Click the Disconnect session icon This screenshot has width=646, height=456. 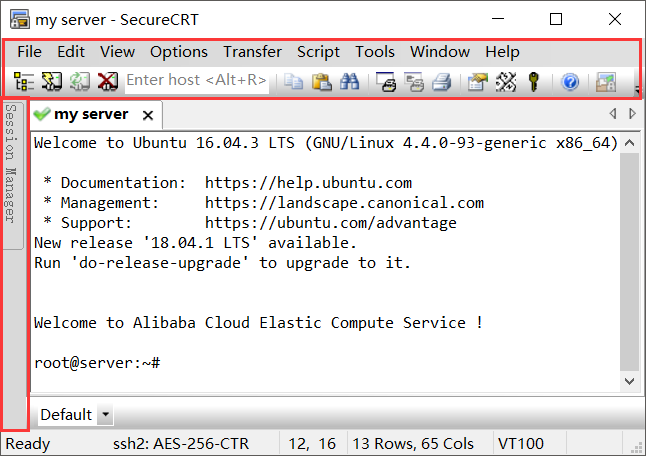[108, 81]
